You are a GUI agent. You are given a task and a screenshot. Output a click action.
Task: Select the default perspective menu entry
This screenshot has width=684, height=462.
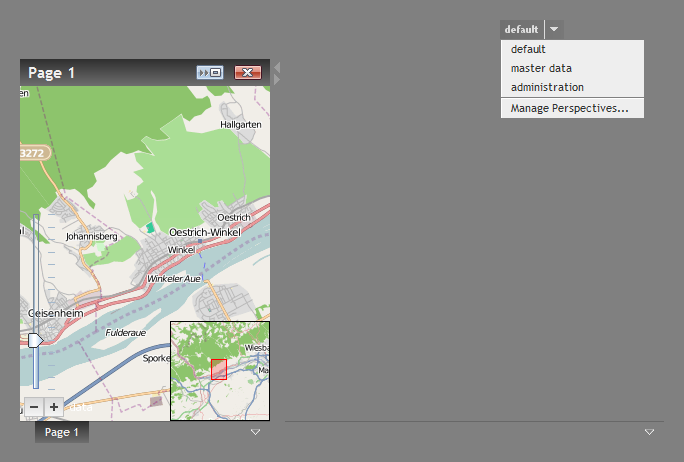(x=528, y=49)
